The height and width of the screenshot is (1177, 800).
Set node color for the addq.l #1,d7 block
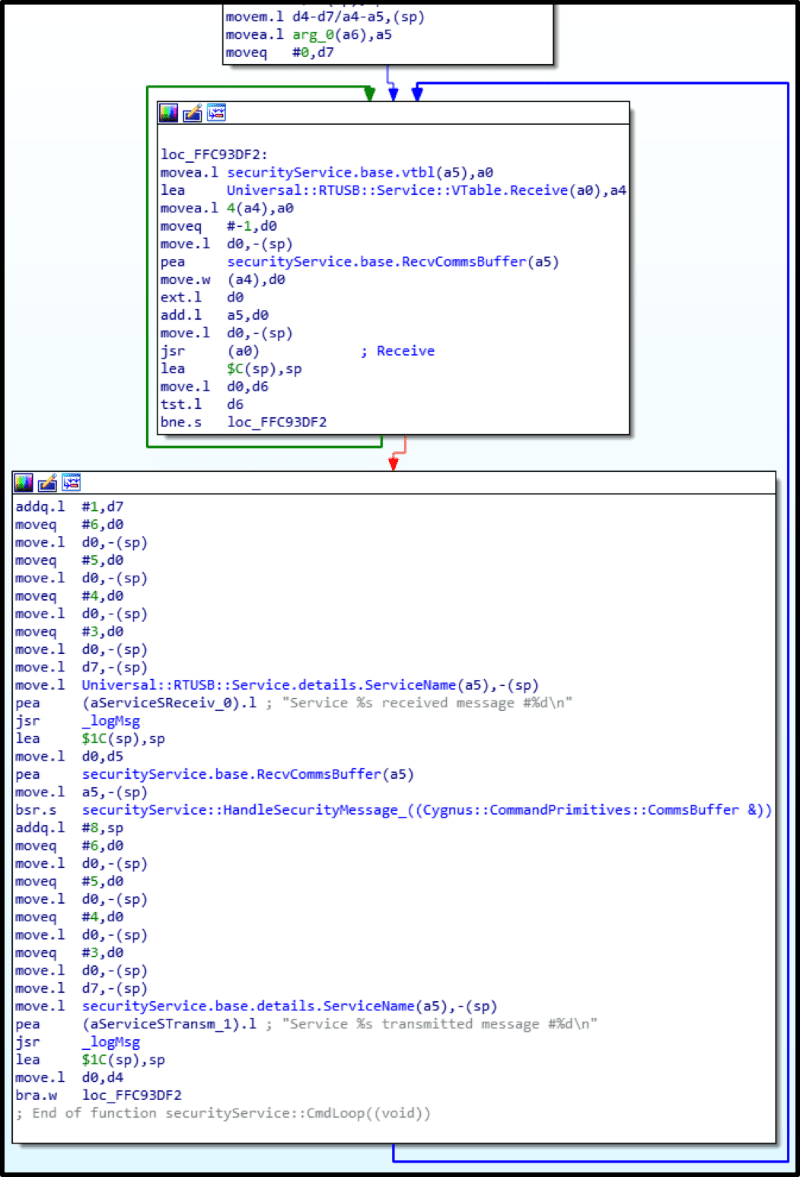point(24,483)
